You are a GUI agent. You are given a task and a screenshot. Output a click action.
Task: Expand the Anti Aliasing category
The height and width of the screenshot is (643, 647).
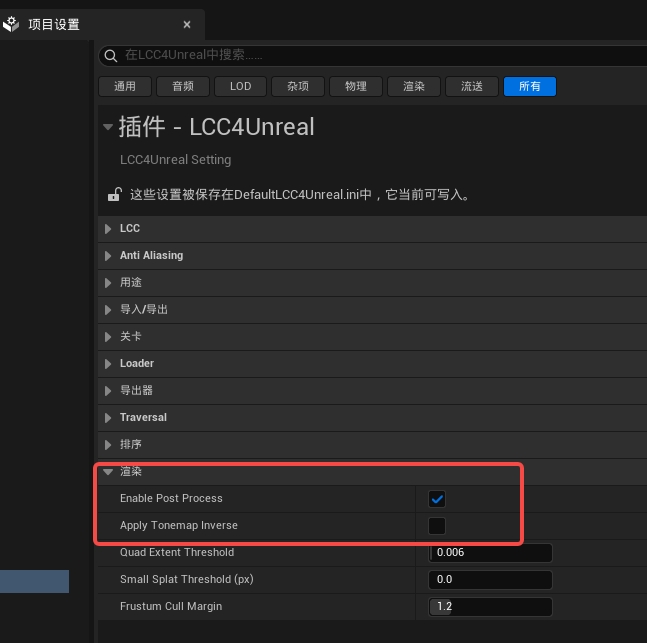(x=108, y=256)
